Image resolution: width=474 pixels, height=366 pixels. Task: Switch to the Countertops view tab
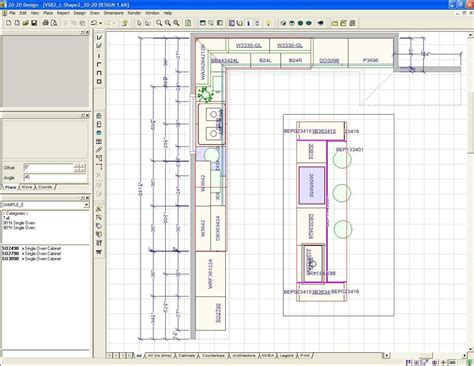[213, 356]
